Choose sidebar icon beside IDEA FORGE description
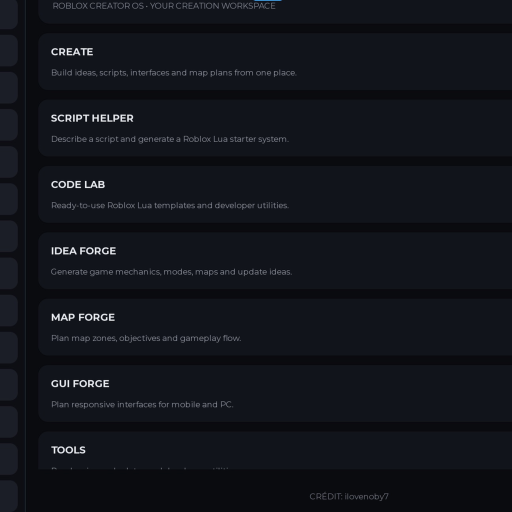 click(x=9, y=273)
